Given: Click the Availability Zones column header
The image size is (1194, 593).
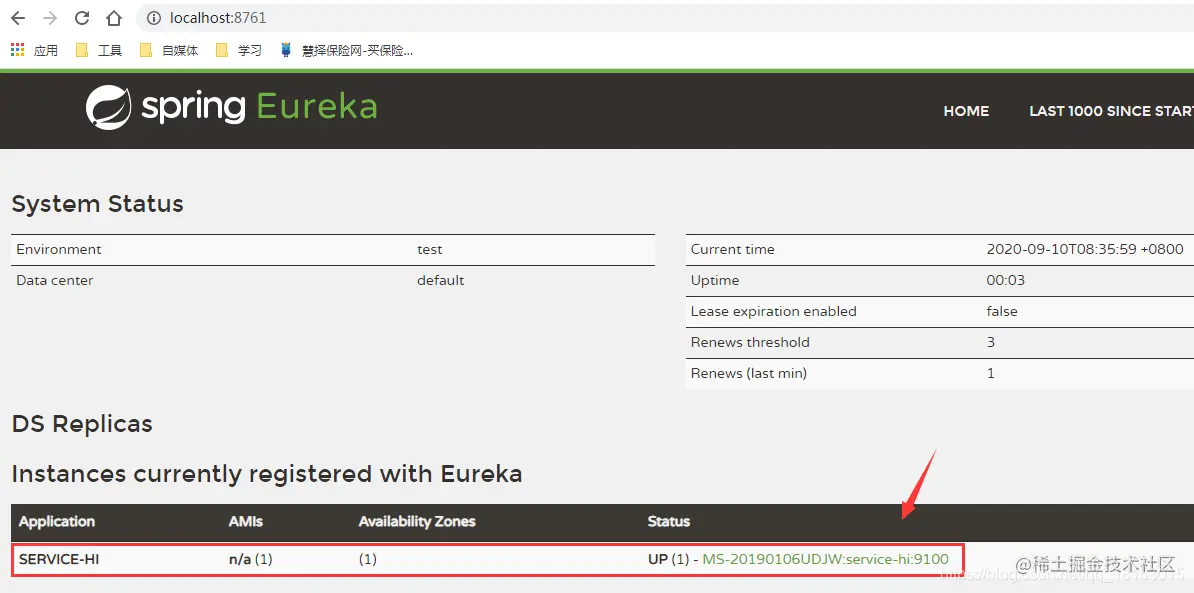Looking at the screenshot, I should coord(417,521).
